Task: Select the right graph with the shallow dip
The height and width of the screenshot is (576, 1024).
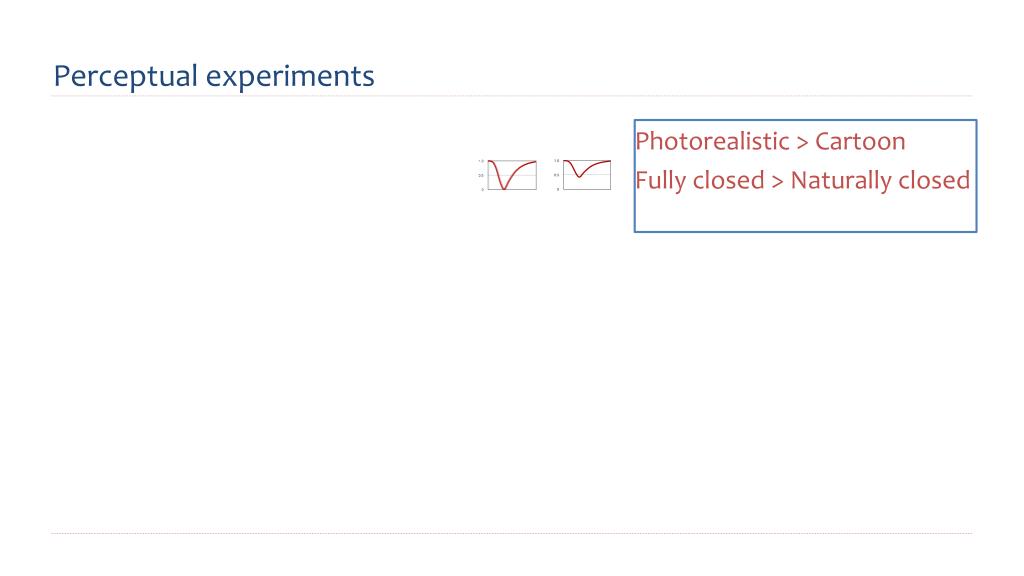Action: pyautogui.click(x=583, y=175)
